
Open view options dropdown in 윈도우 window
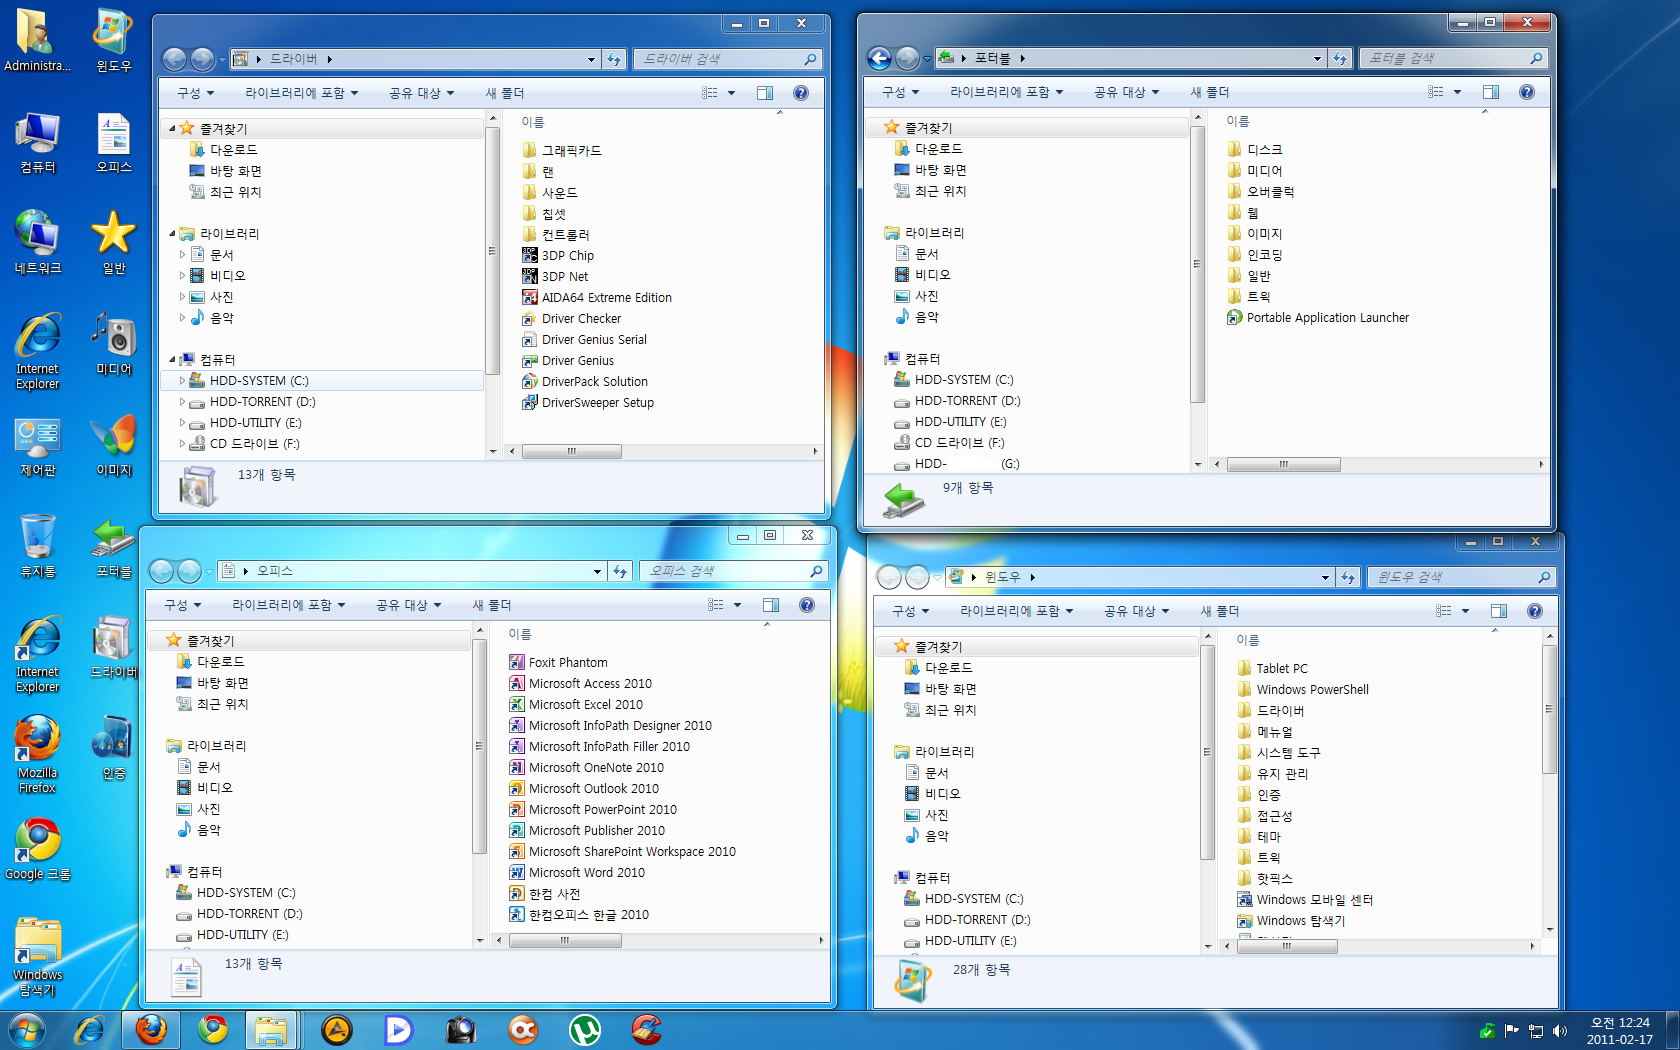coord(1465,611)
